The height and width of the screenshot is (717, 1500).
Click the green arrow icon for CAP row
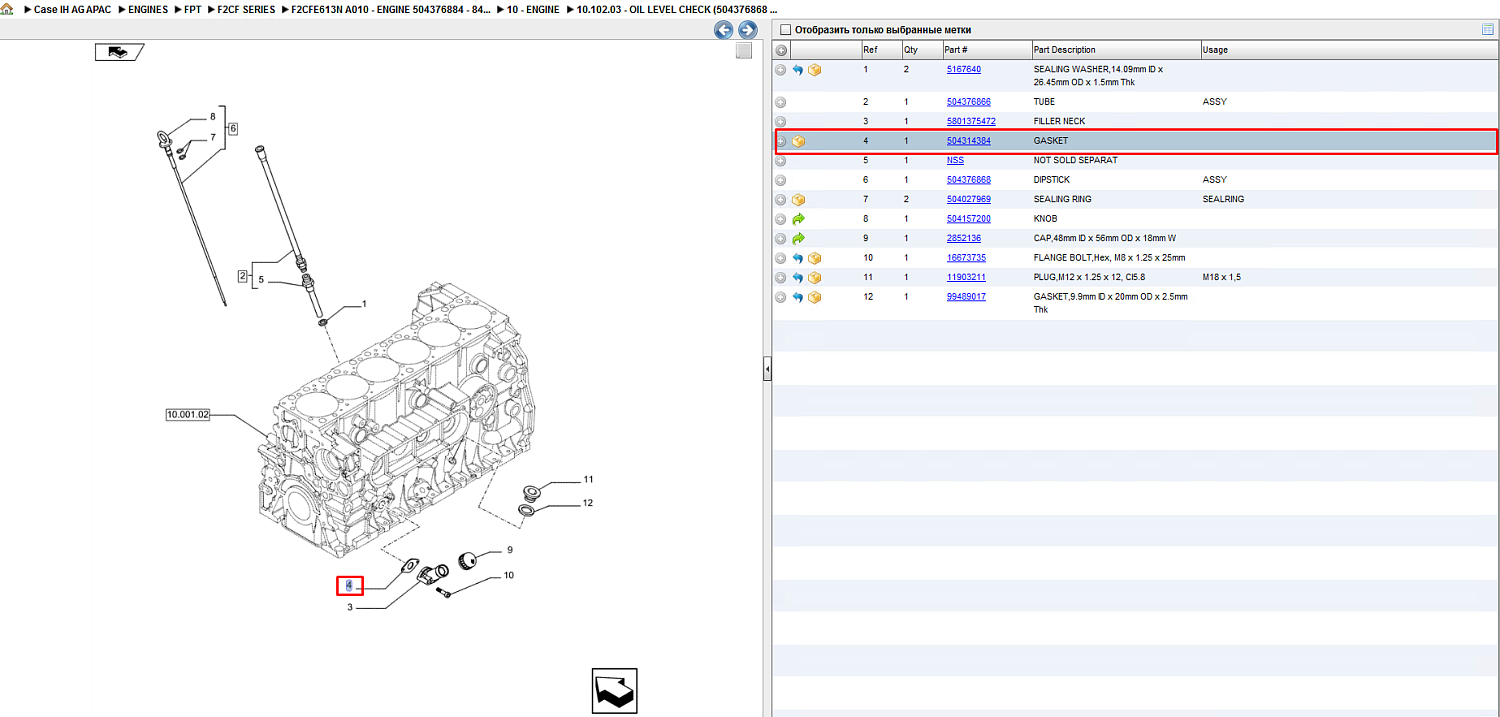click(798, 239)
